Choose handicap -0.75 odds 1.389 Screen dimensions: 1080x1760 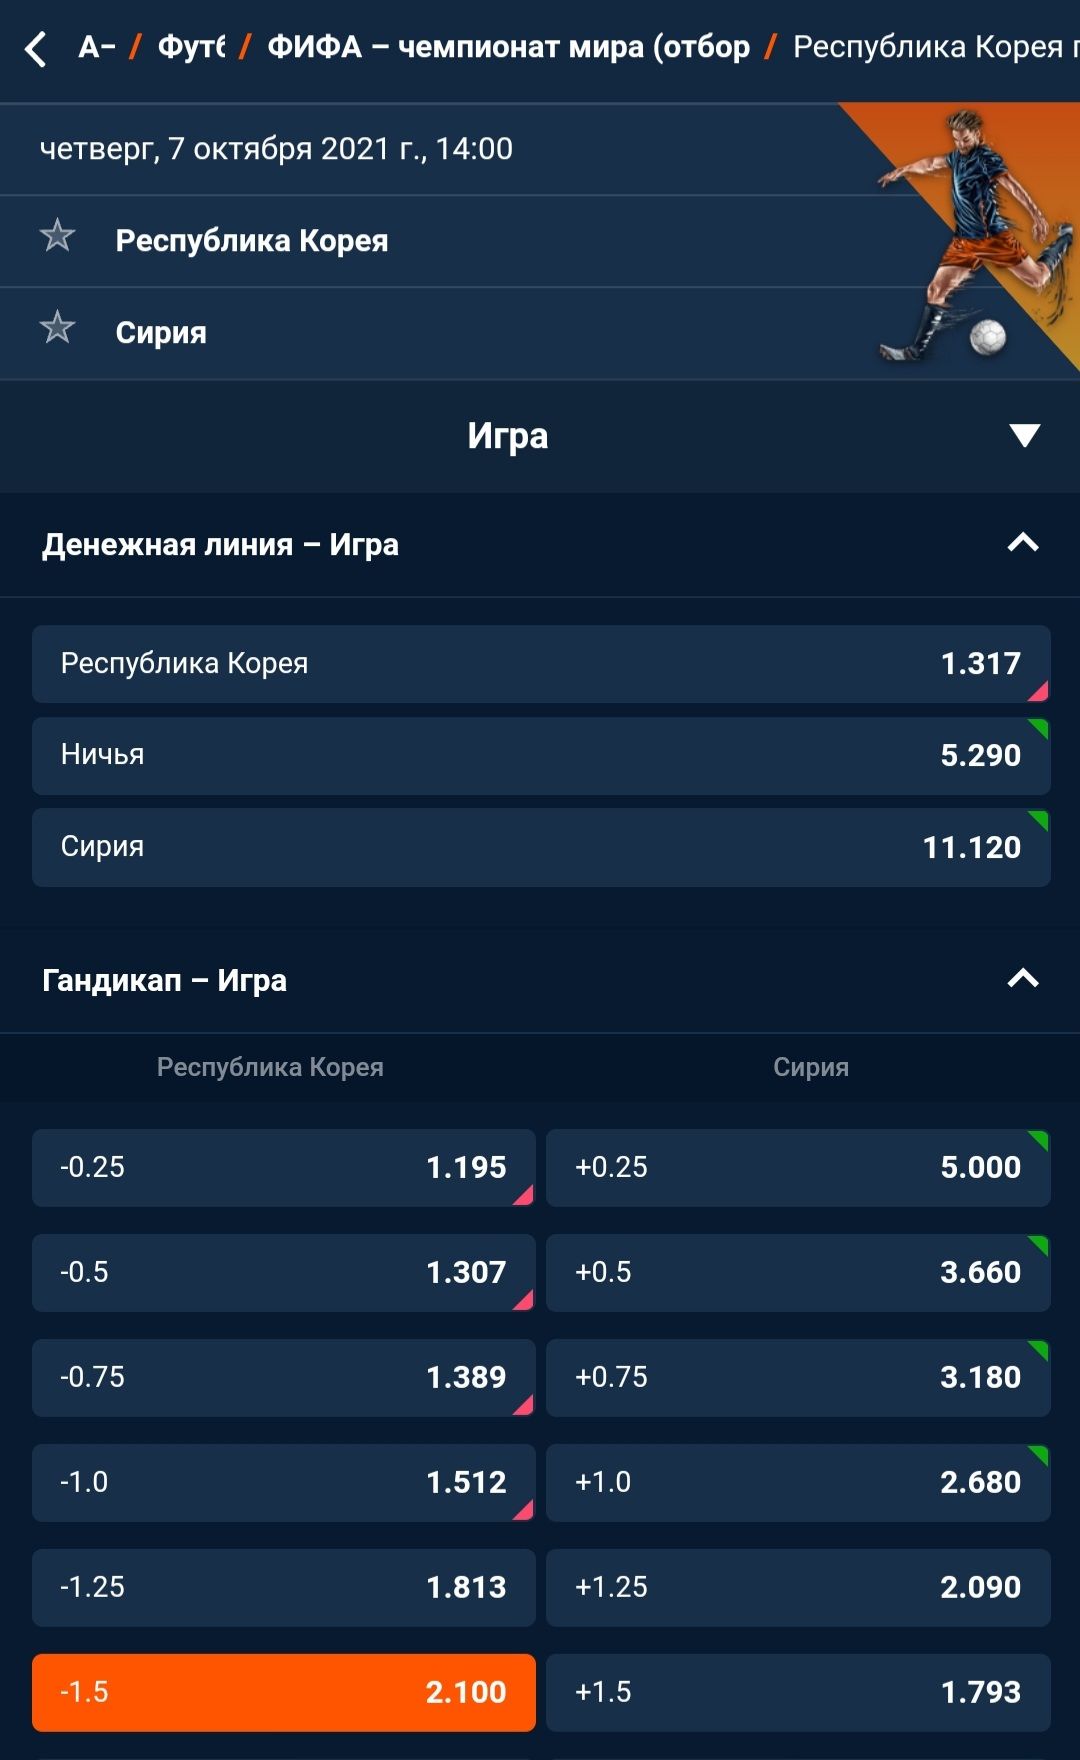coord(284,1378)
